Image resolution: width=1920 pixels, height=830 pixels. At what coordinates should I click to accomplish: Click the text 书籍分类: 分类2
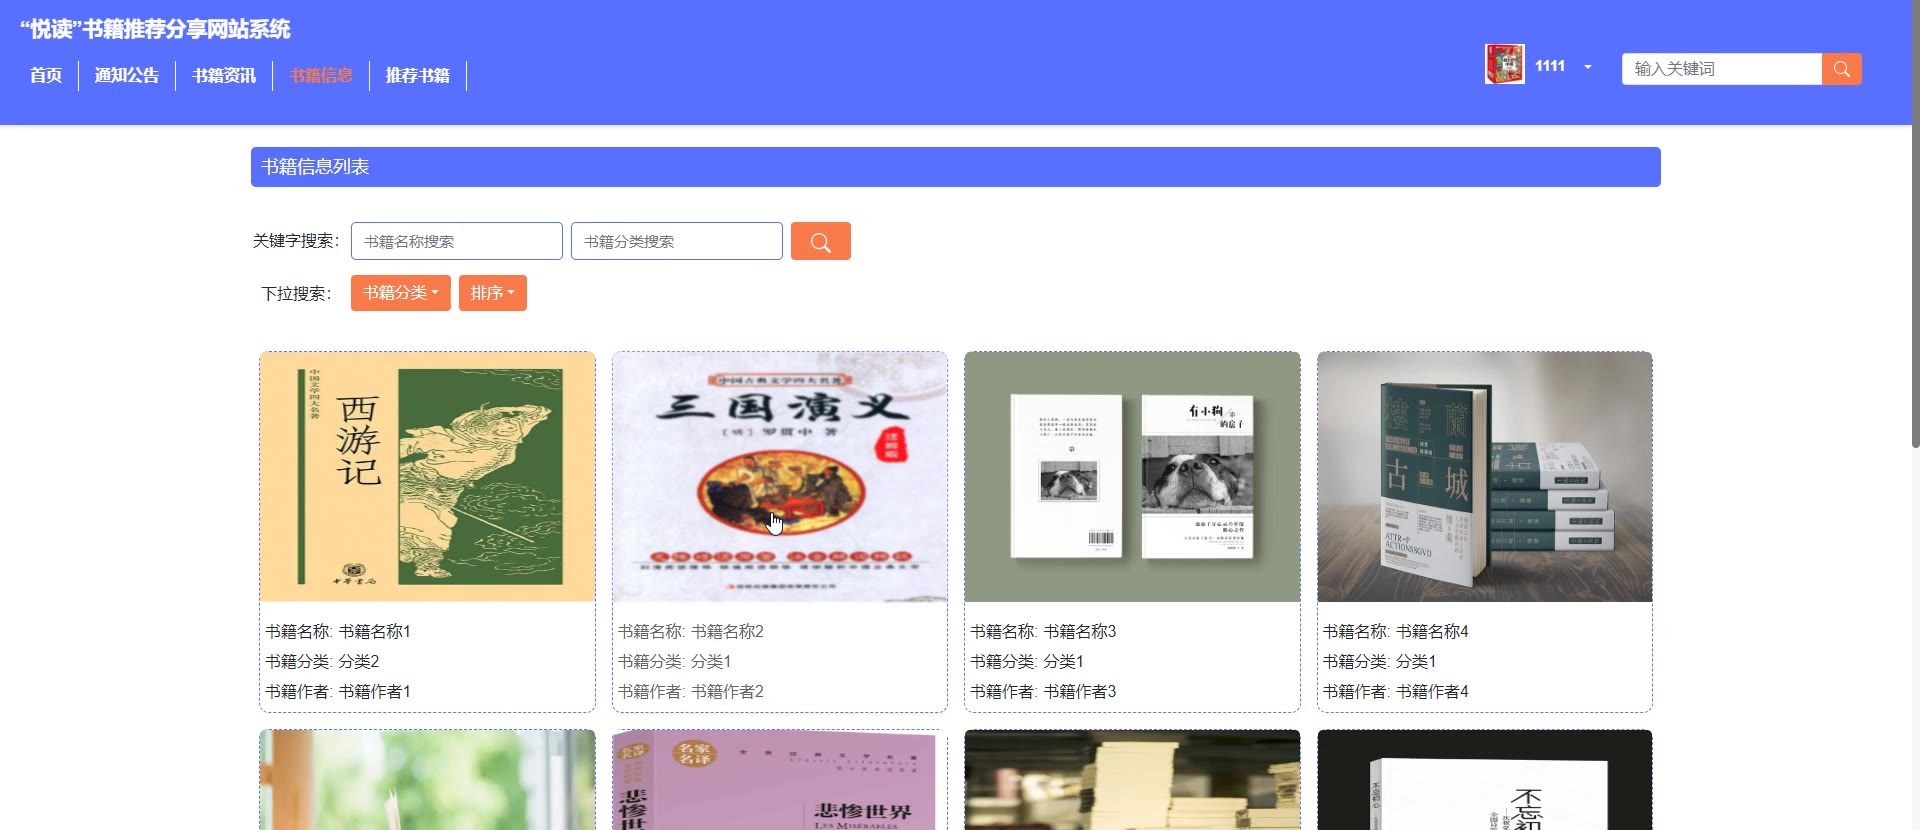tap(322, 662)
